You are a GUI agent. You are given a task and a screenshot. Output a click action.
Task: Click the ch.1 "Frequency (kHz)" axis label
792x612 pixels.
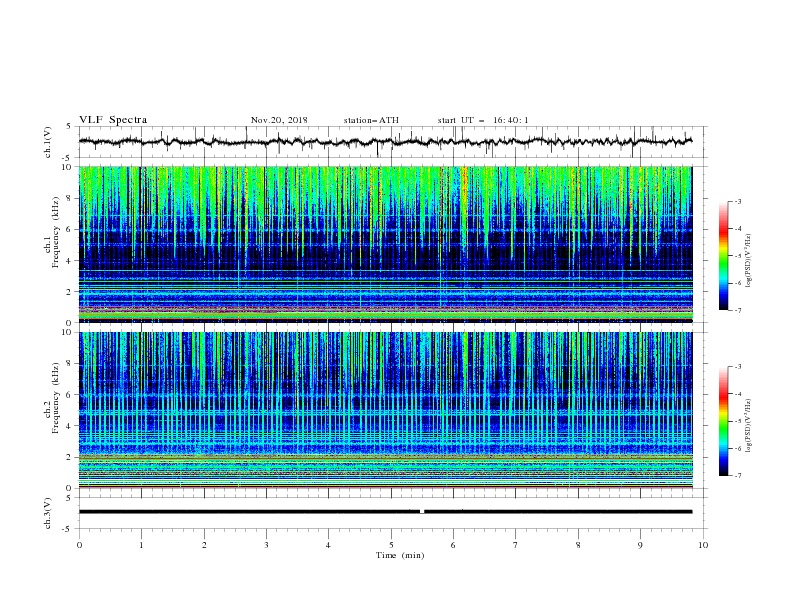pyautogui.click(x=56, y=233)
